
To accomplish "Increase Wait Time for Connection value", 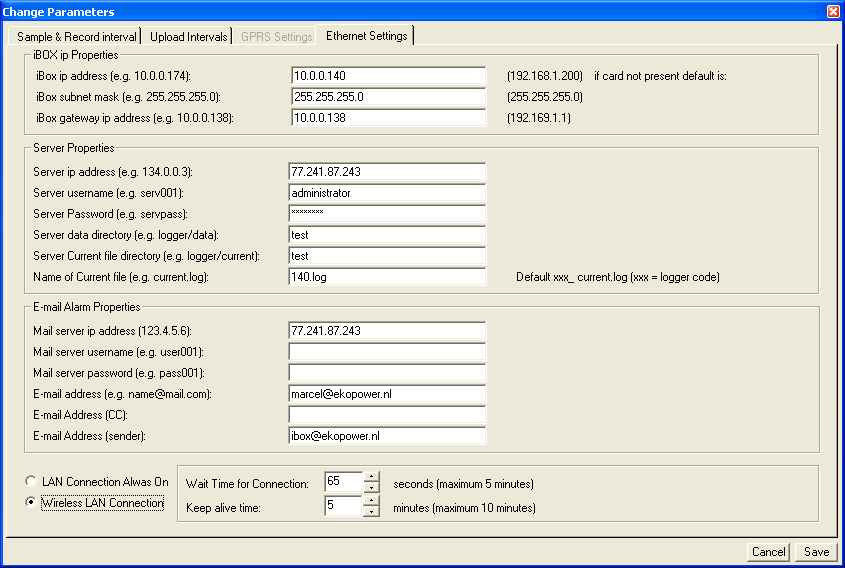I will coord(371,477).
